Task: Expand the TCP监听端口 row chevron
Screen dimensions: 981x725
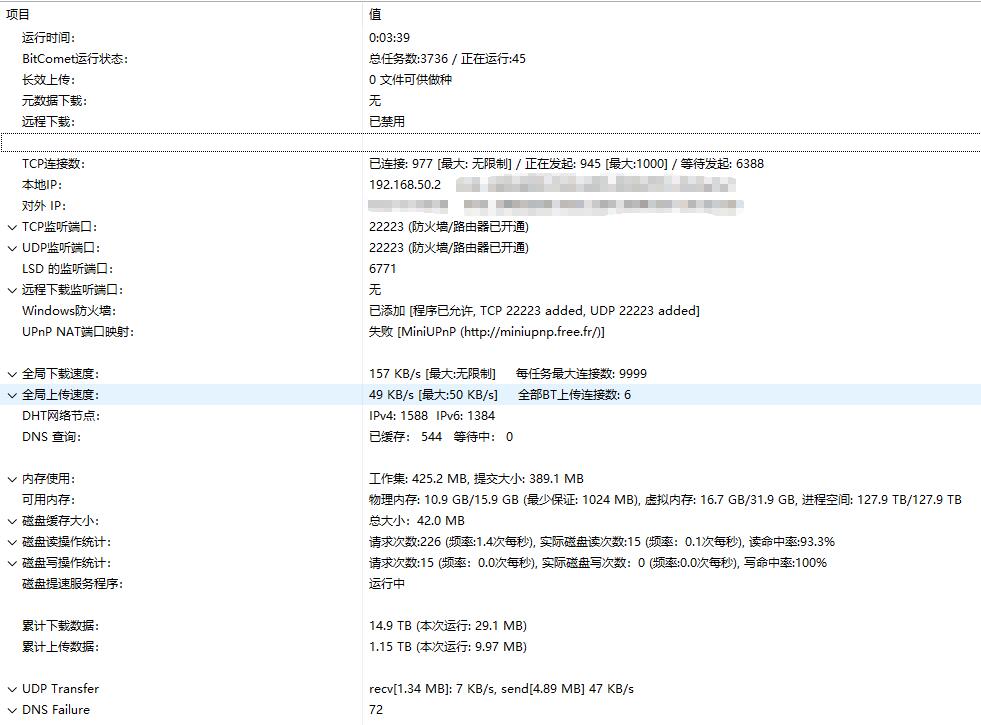Action: tap(12, 227)
